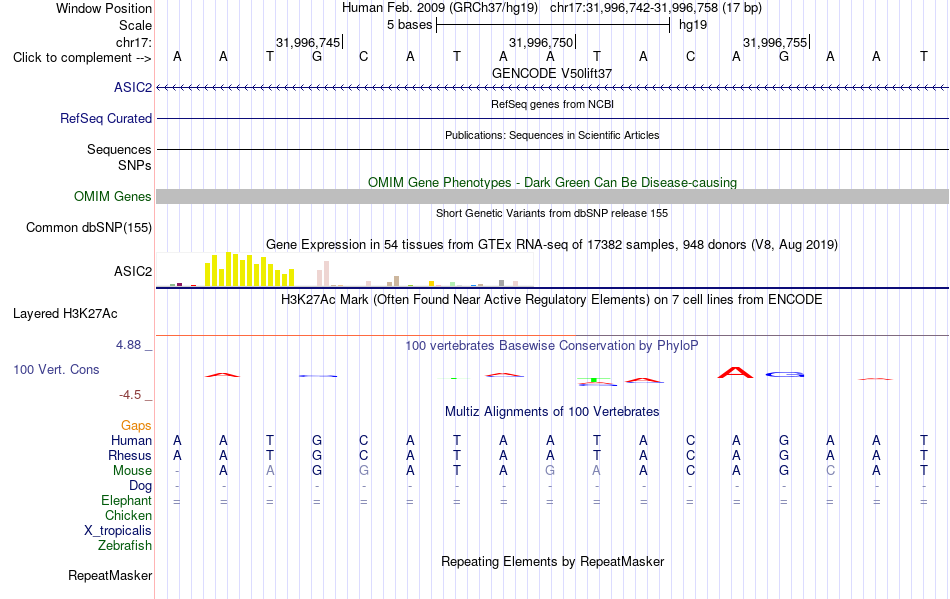Click the 31,996,745 position marker
950x599 pixels.
coord(308,42)
